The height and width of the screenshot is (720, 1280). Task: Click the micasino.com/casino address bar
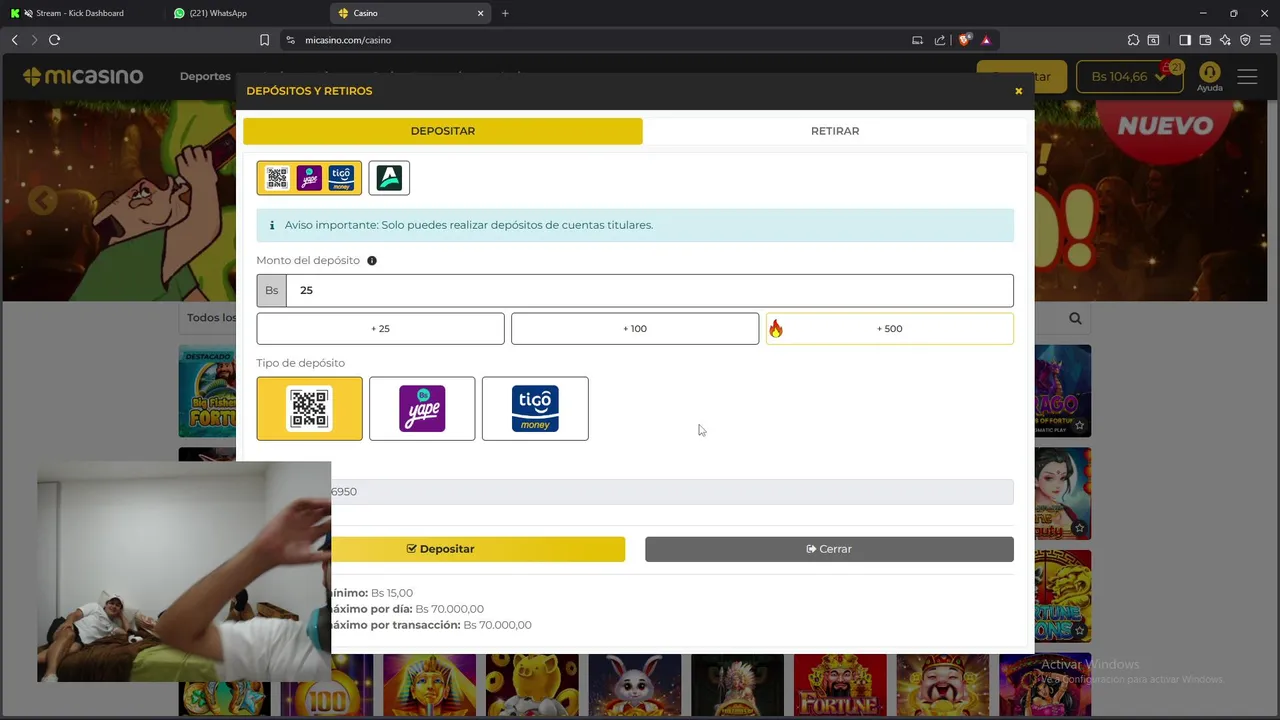tap(600, 40)
